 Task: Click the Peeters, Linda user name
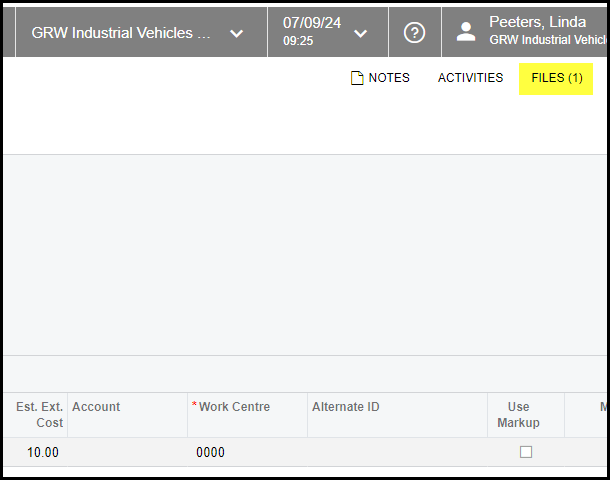pyautogui.click(x=537, y=22)
